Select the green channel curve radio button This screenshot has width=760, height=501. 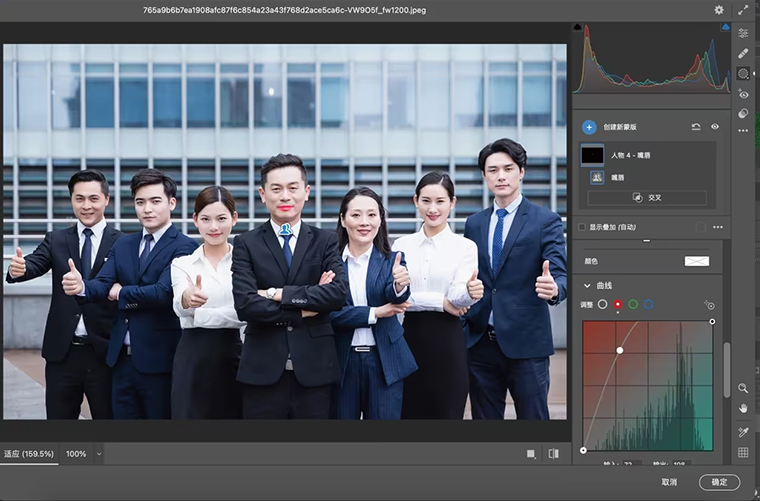coord(633,304)
